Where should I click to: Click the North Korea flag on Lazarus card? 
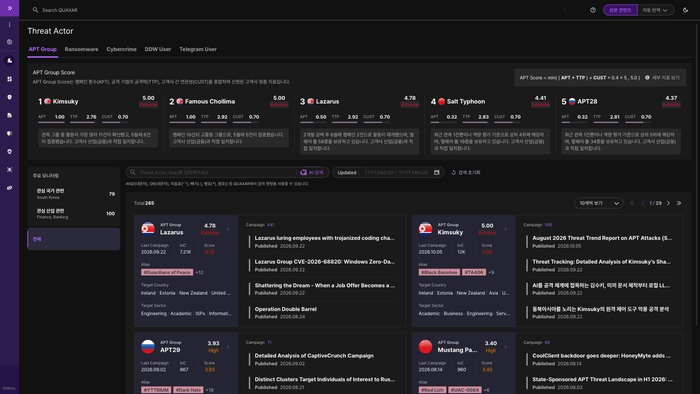(148, 228)
